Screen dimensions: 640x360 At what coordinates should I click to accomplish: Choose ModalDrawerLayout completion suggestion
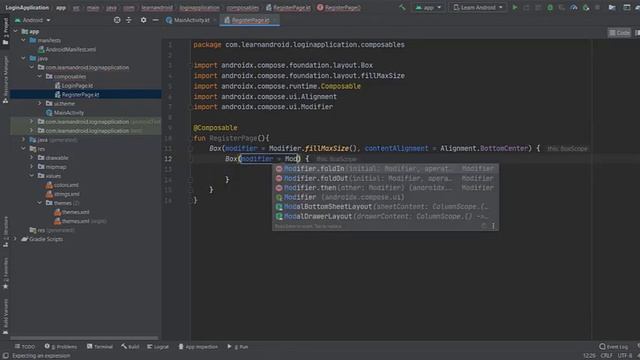[x=385, y=216]
